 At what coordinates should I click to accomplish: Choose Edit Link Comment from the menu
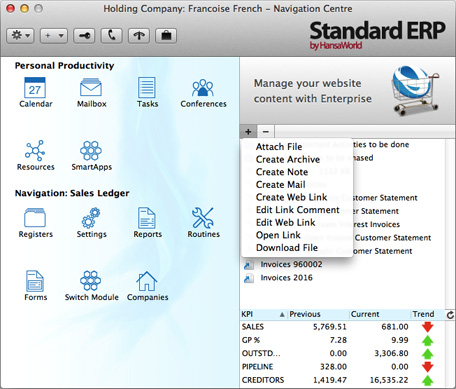(297, 210)
